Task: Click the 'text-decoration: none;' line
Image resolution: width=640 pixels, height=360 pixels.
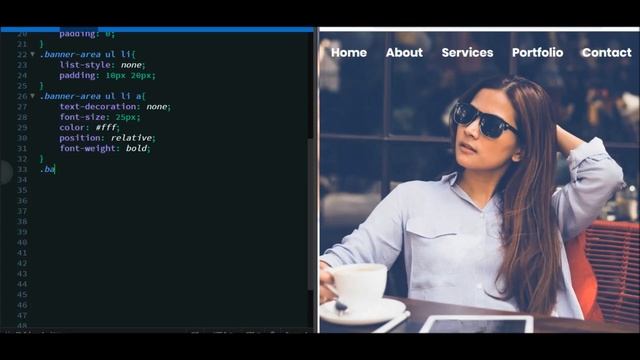Action: pos(115,107)
